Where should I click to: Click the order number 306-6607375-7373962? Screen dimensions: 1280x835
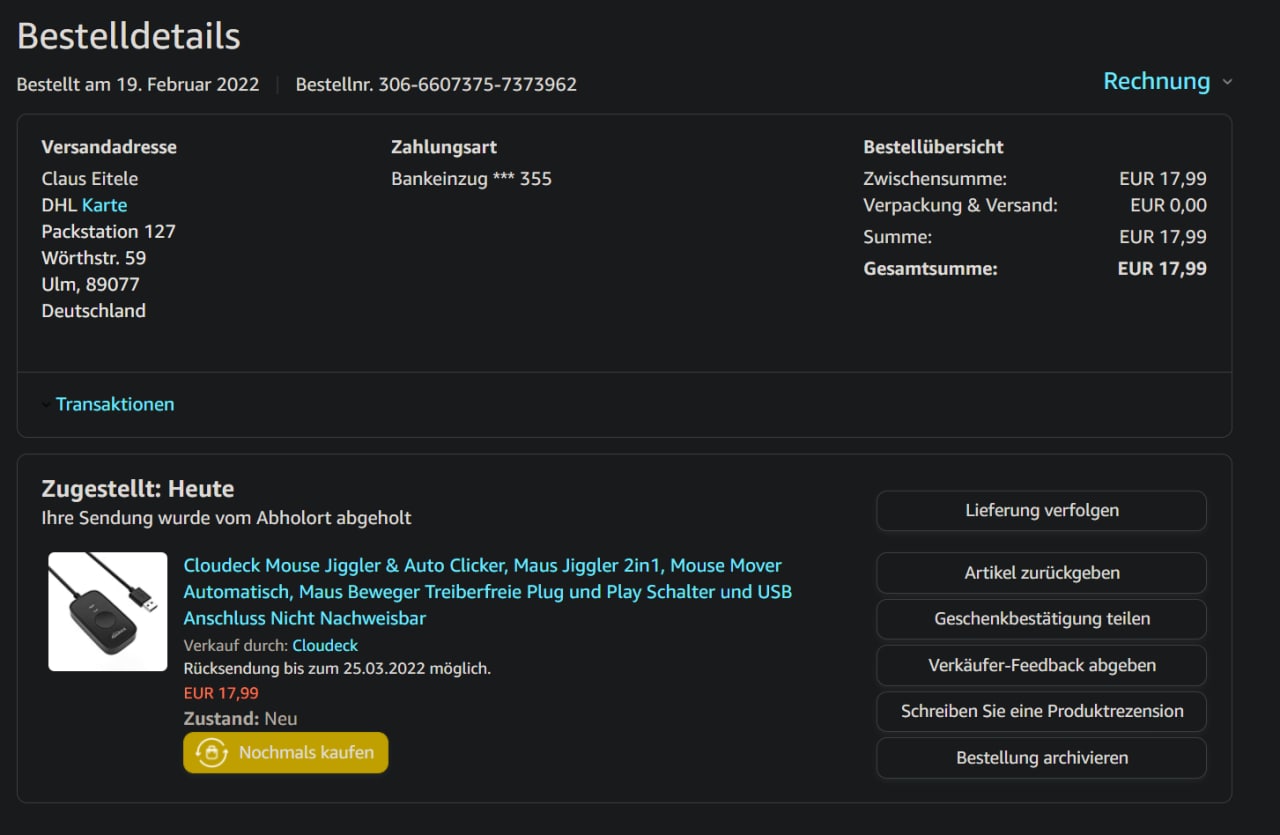pyautogui.click(x=476, y=85)
